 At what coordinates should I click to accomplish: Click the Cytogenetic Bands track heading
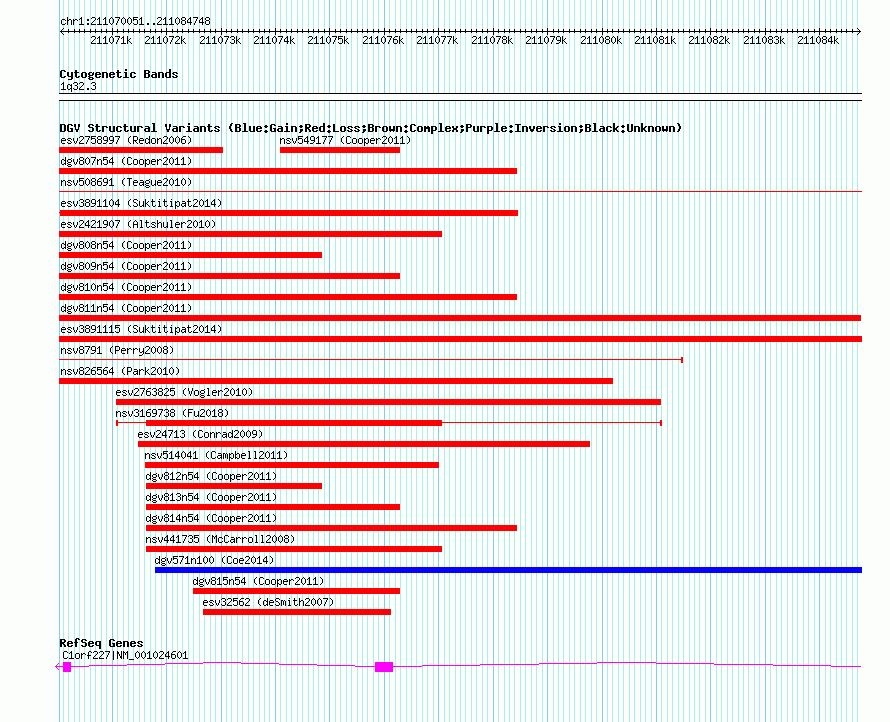click(x=119, y=74)
